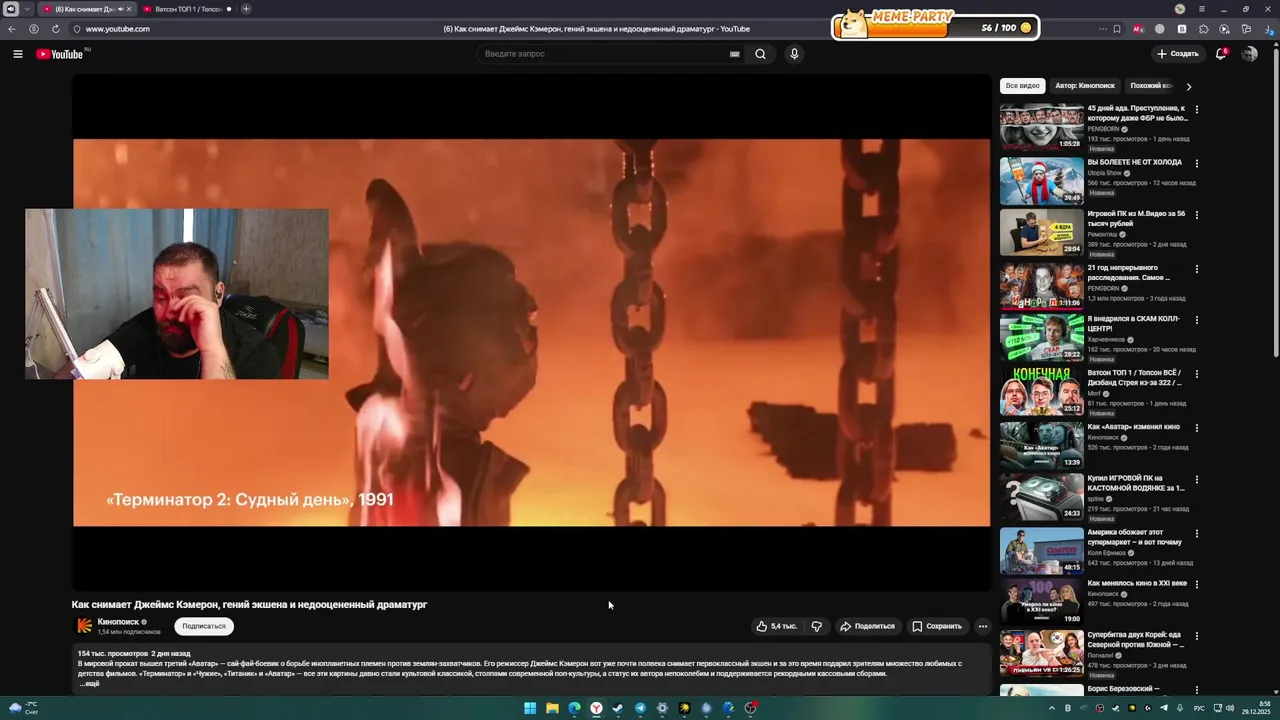This screenshot has height=720, width=1280.
Task: Open browser extensions puzzle icon
Action: tap(1203, 29)
